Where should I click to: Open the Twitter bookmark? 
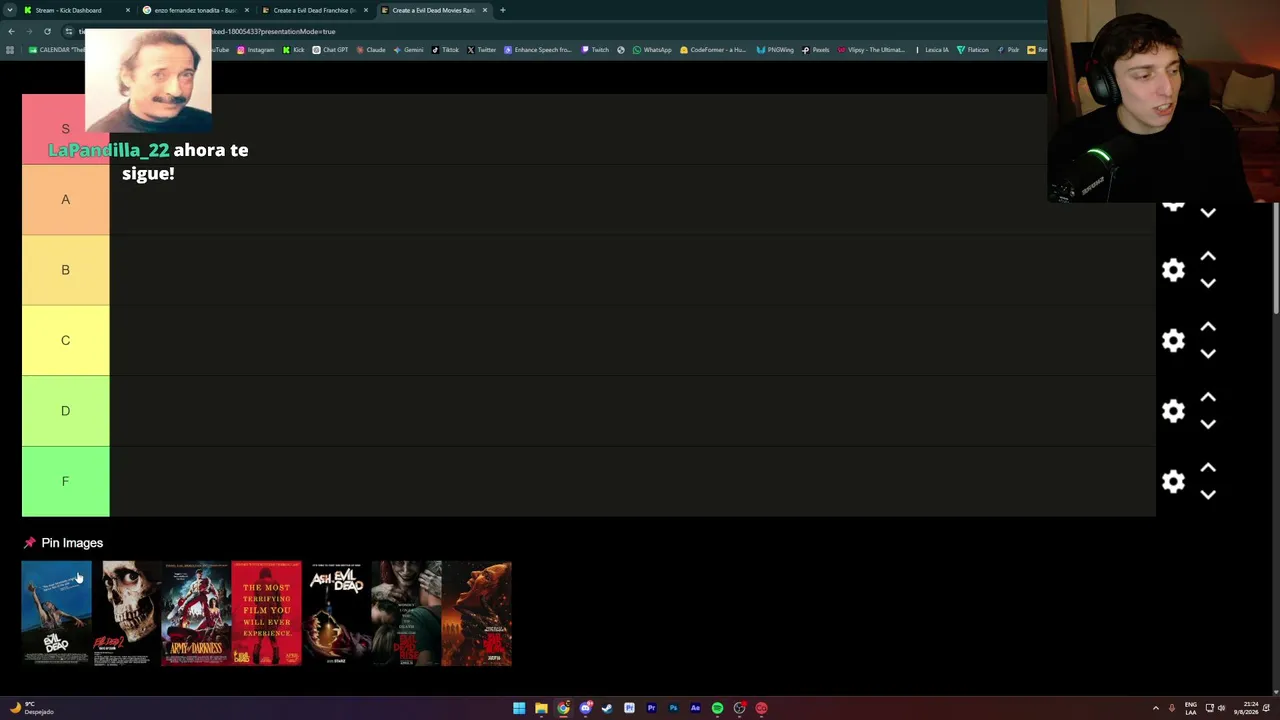point(481,50)
